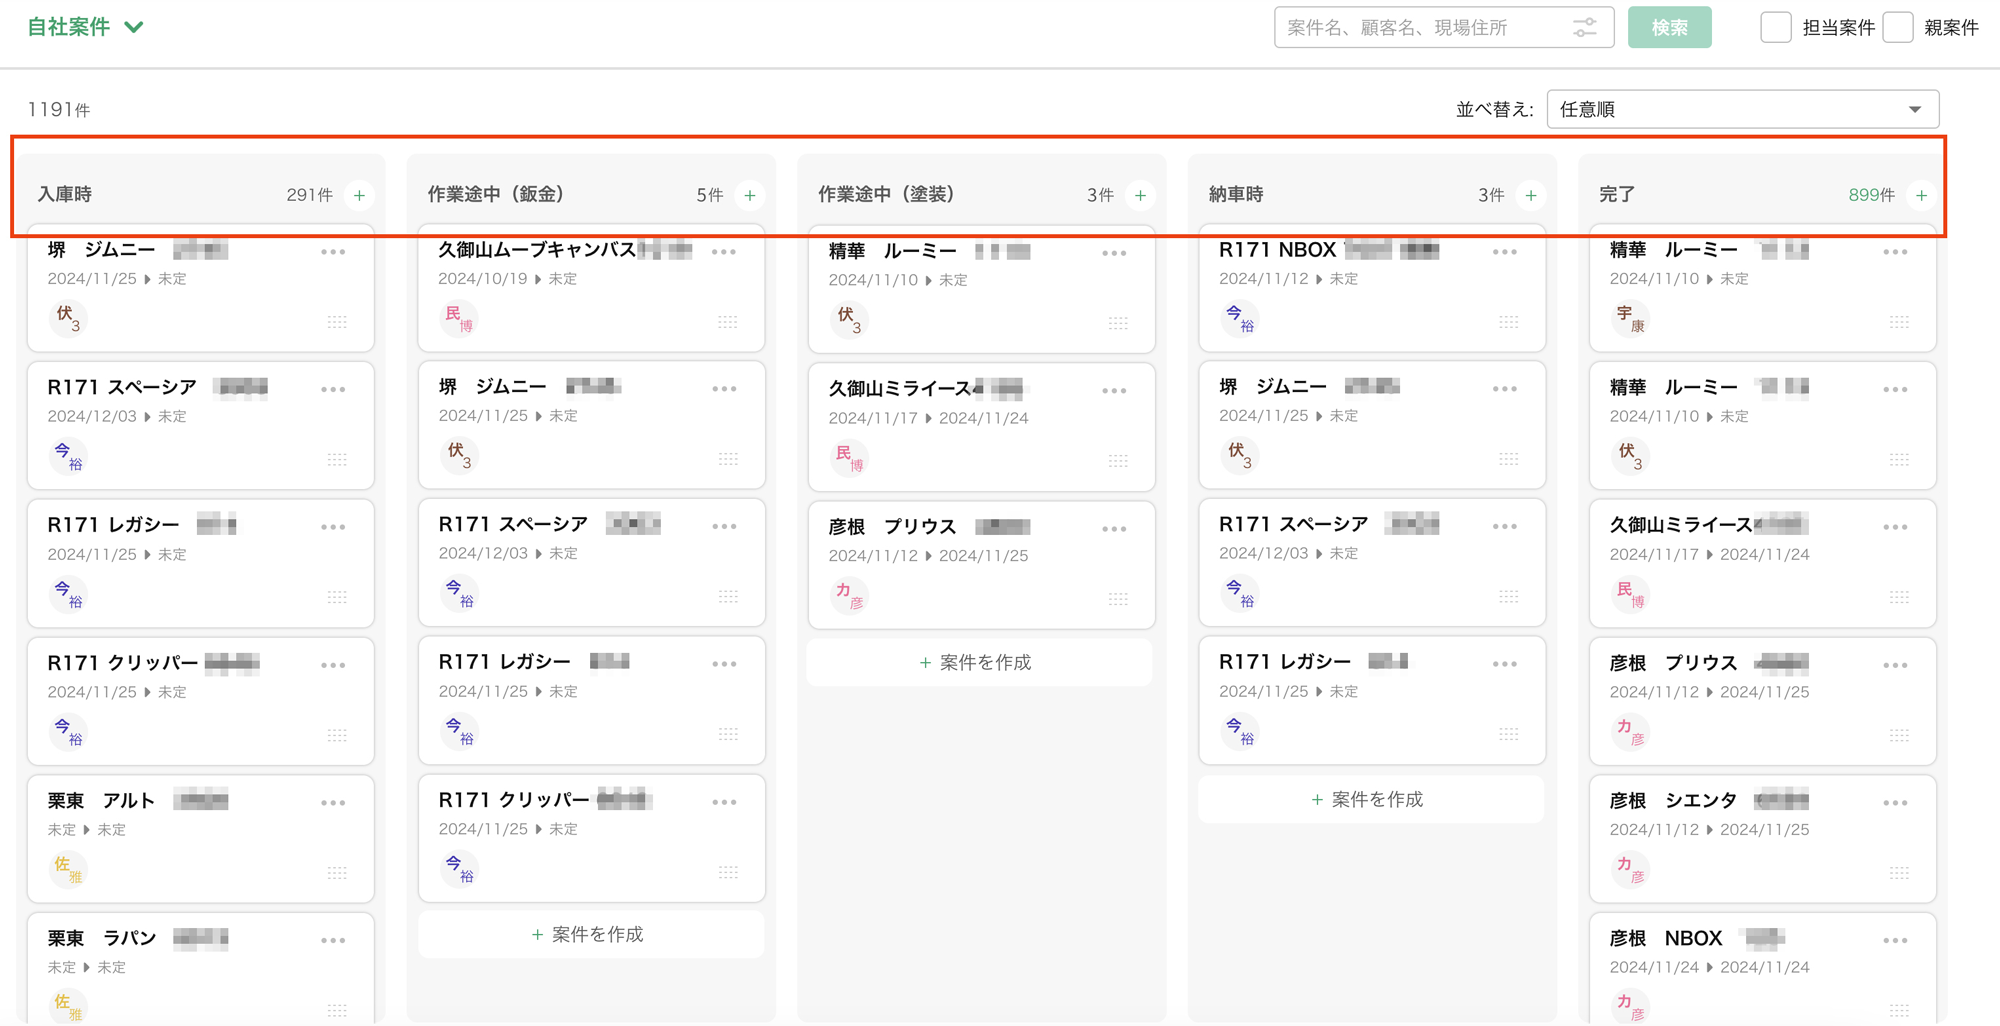This screenshot has width=2000, height=1026.
Task: Click the 伏 assignee avatar on 堺 ジムニー card
Action: click(67, 318)
